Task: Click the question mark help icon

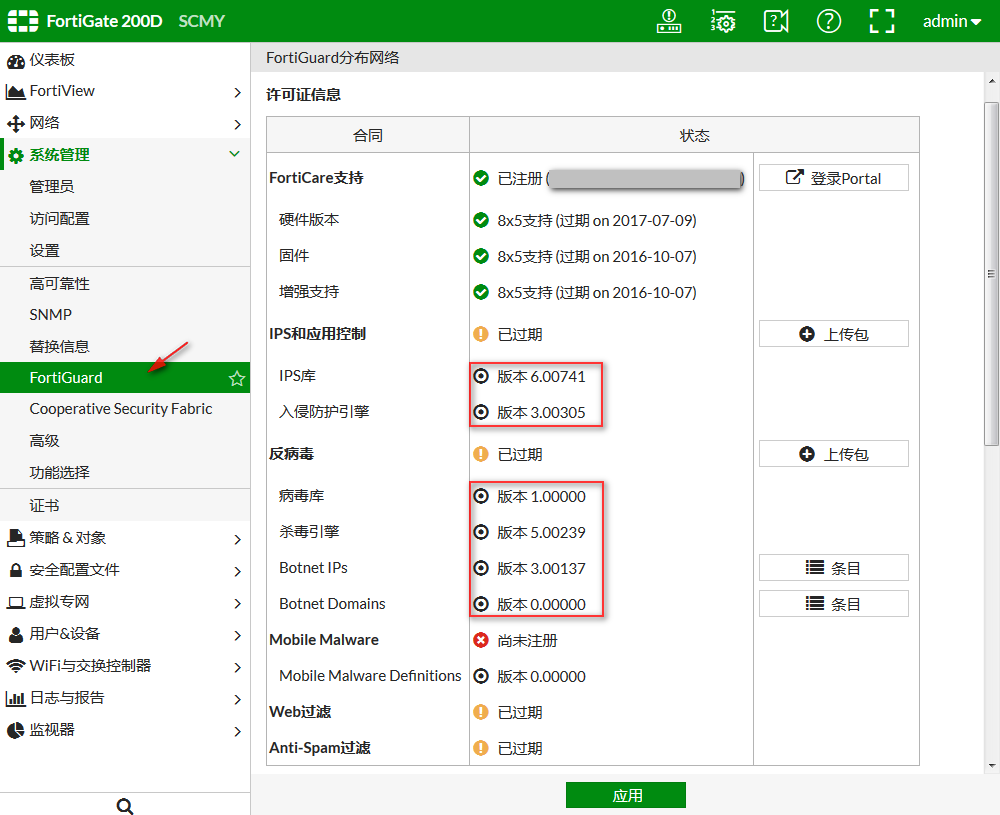Action: (828, 21)
